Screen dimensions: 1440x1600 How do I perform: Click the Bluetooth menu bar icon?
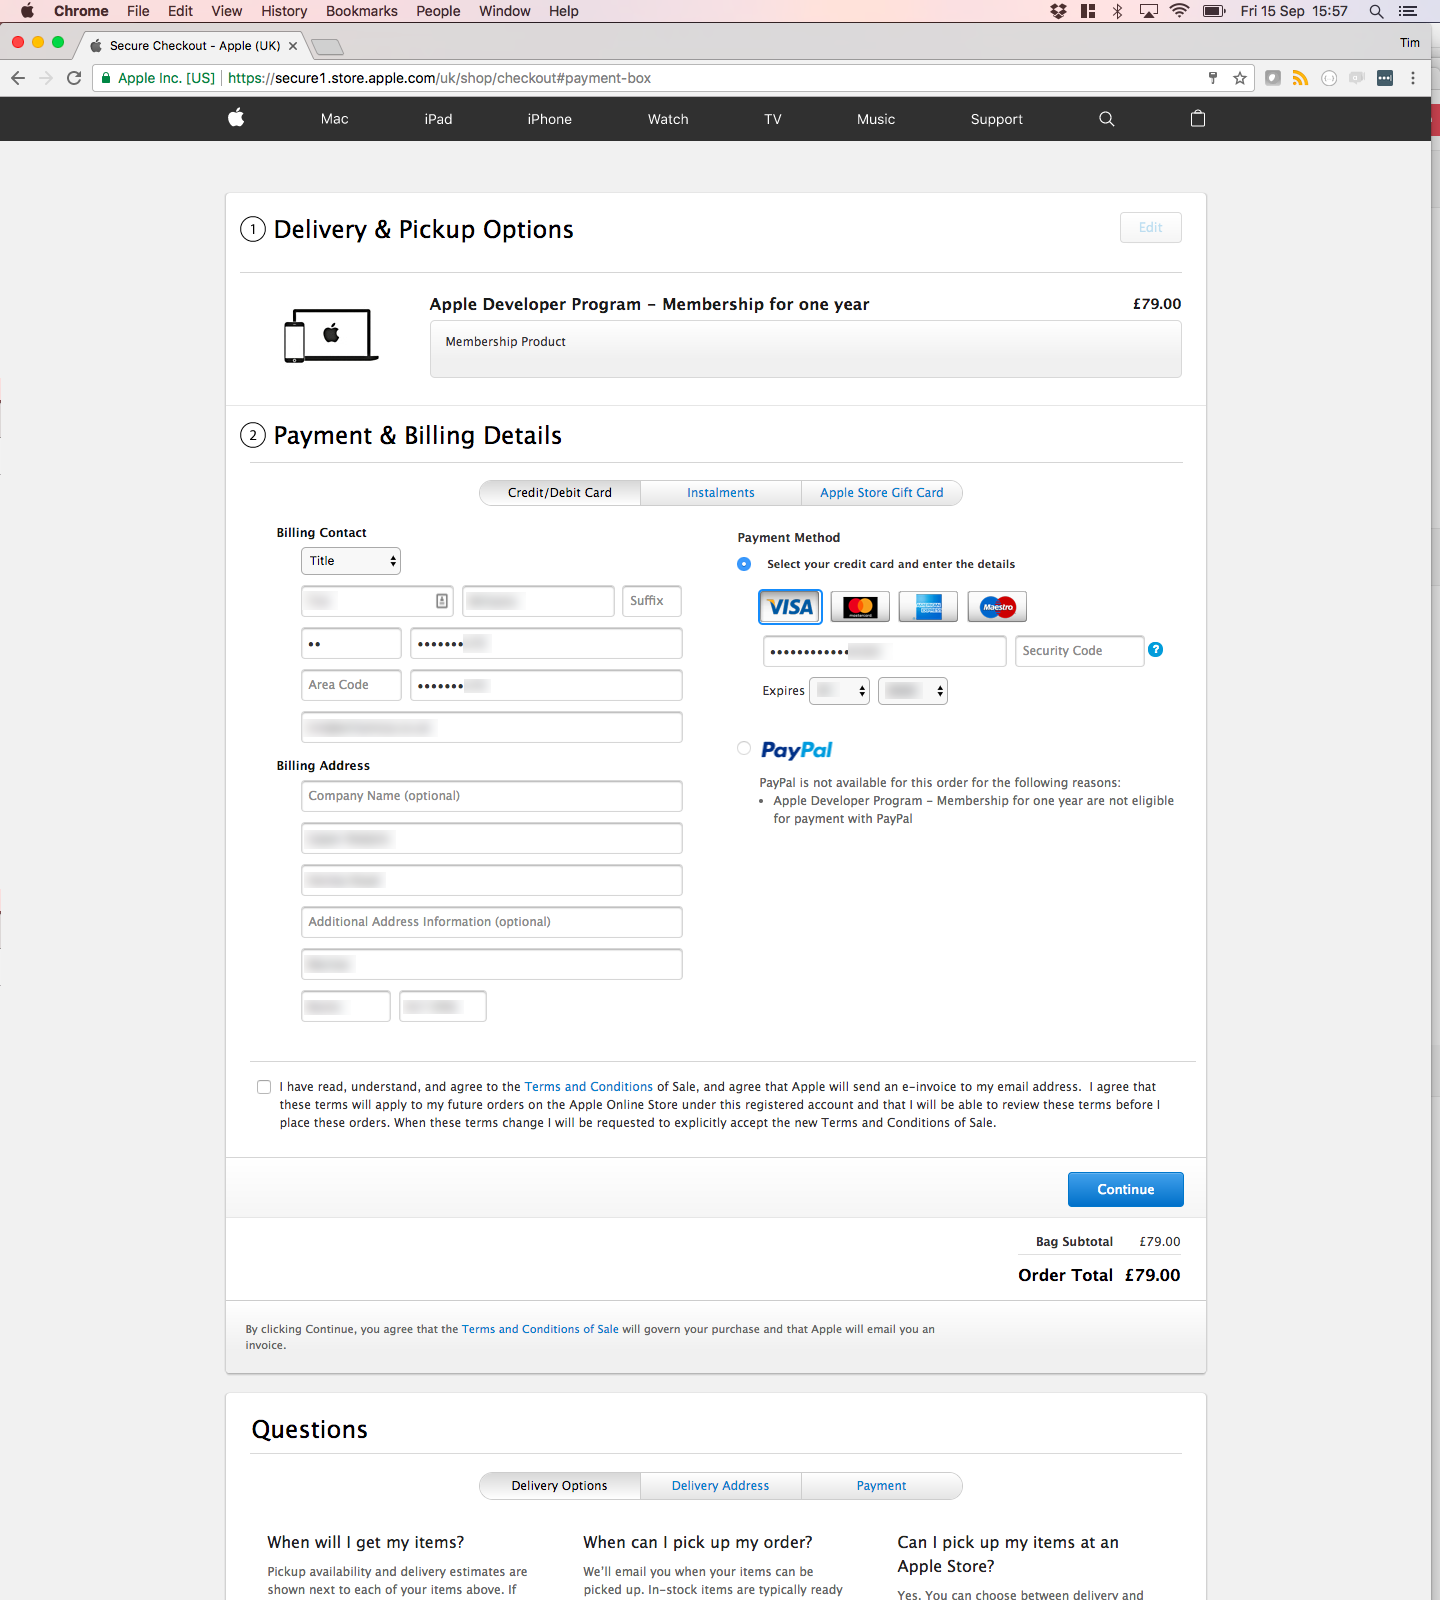click(1118, 11)
